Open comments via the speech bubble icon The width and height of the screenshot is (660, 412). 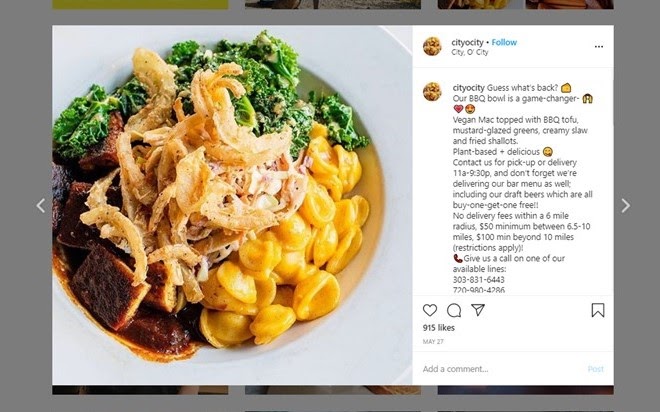tap(454, 310)
